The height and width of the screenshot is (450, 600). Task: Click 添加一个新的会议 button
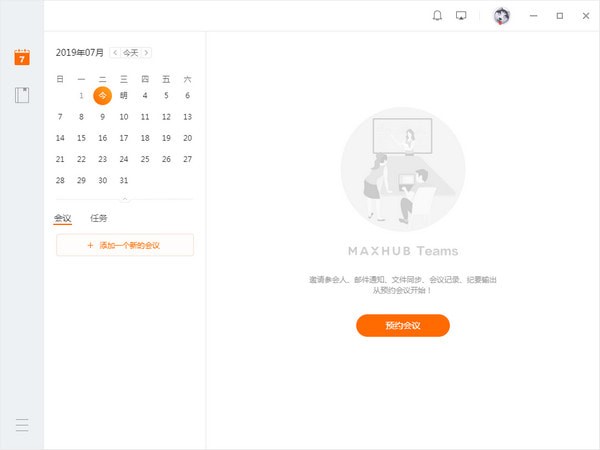point(125,245)
